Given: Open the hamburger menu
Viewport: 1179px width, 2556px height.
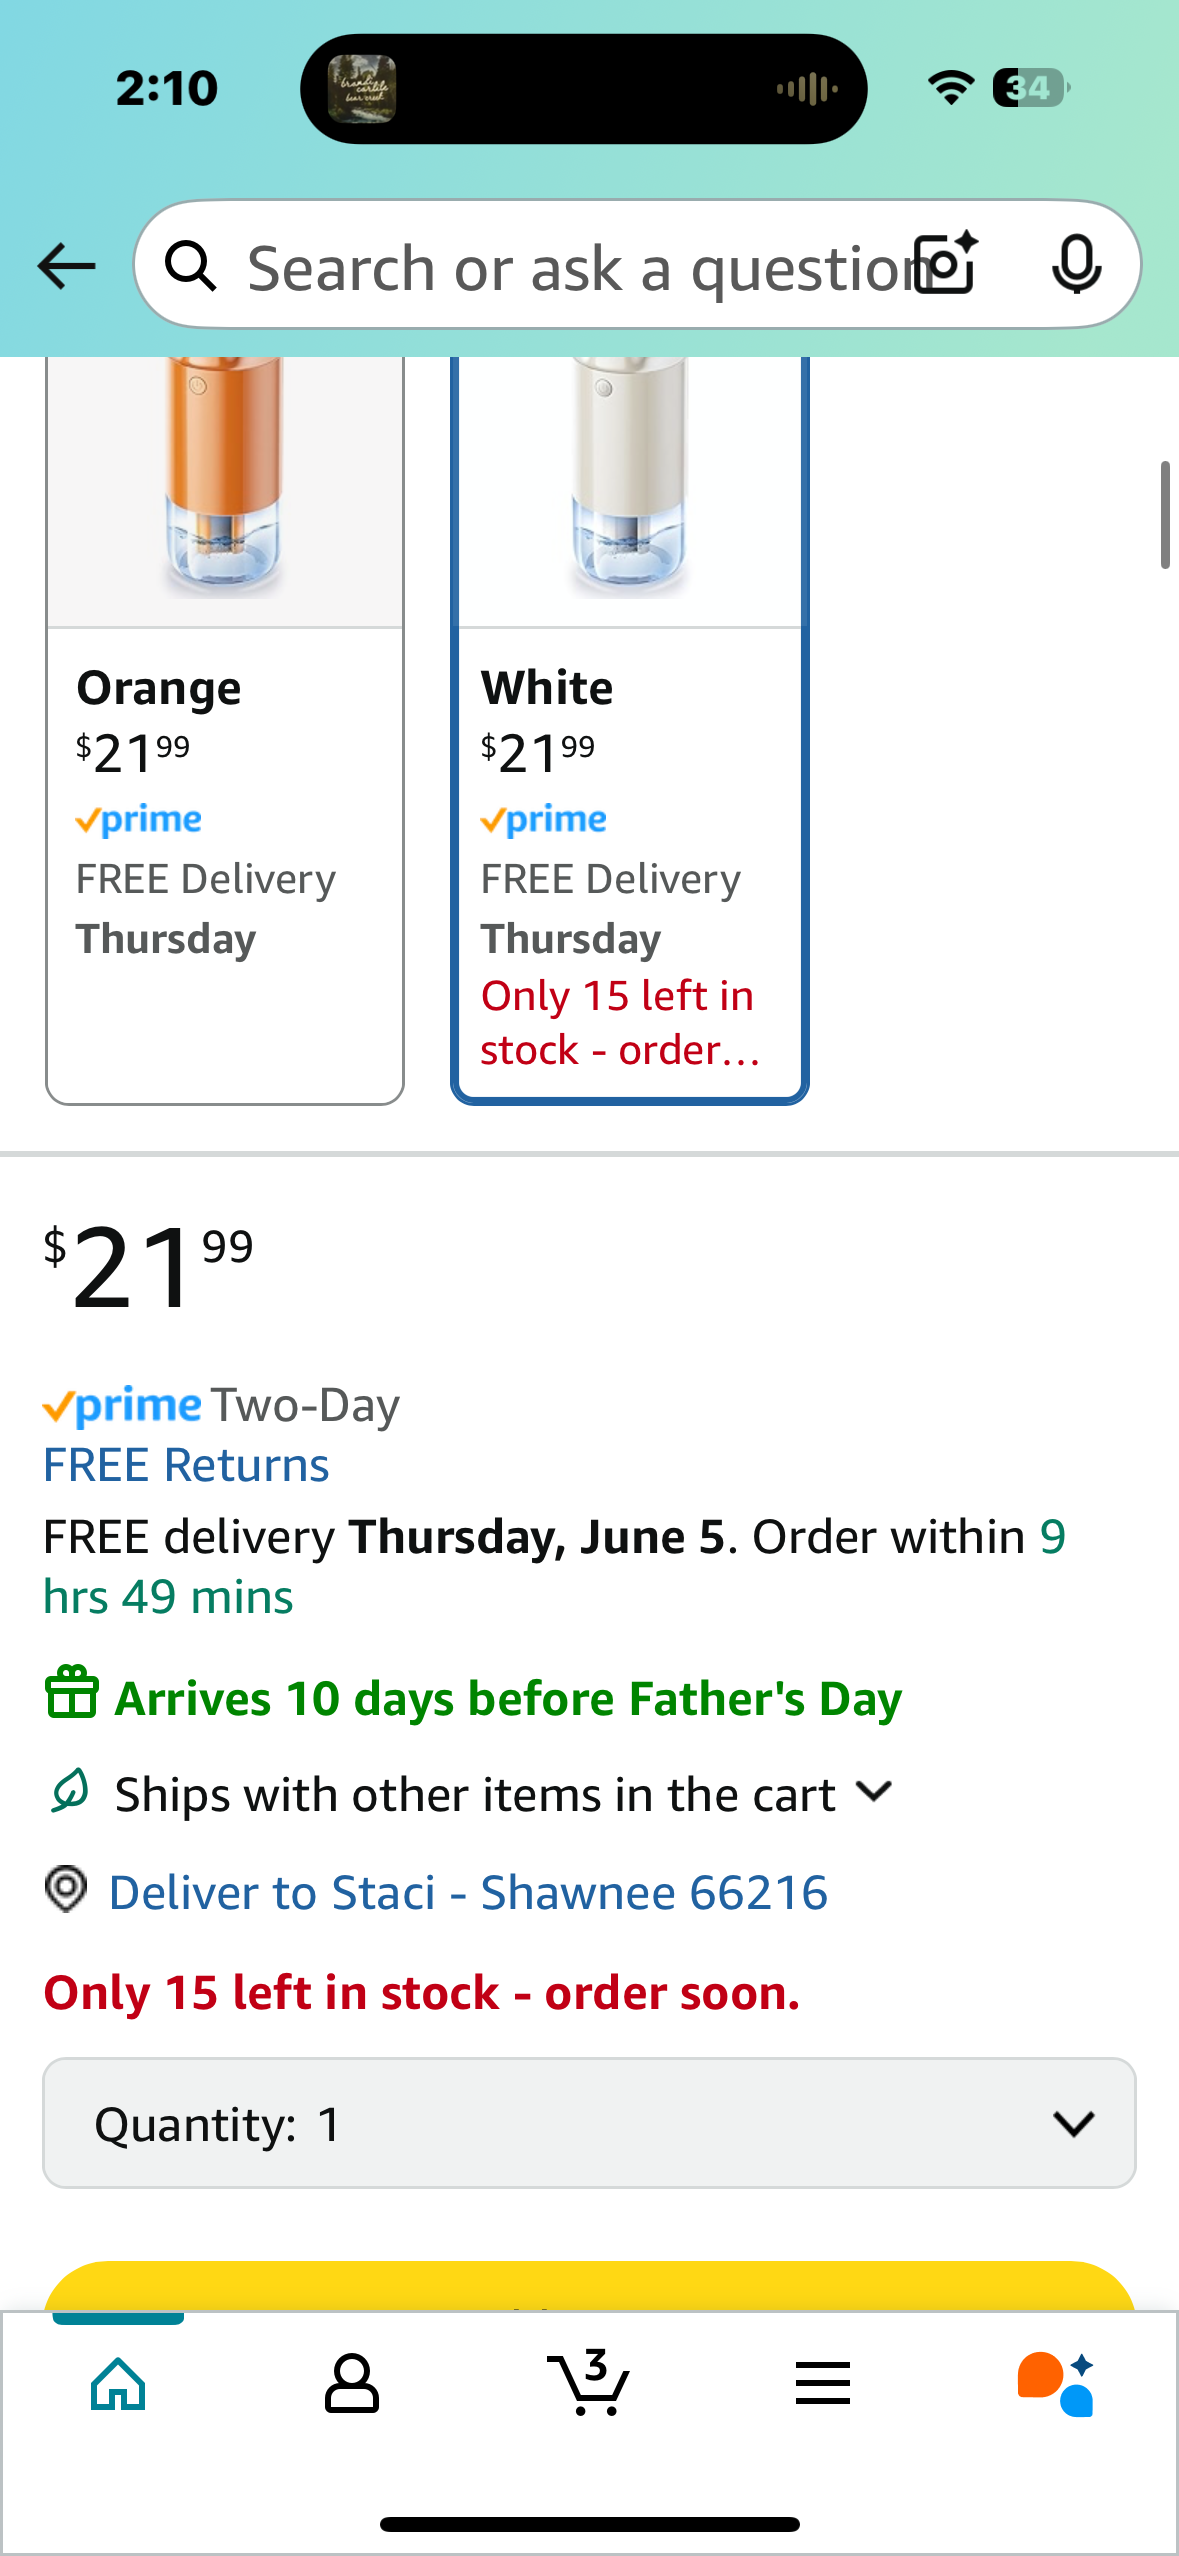Looking at the screenshot, I should [x=823, y=2384].
